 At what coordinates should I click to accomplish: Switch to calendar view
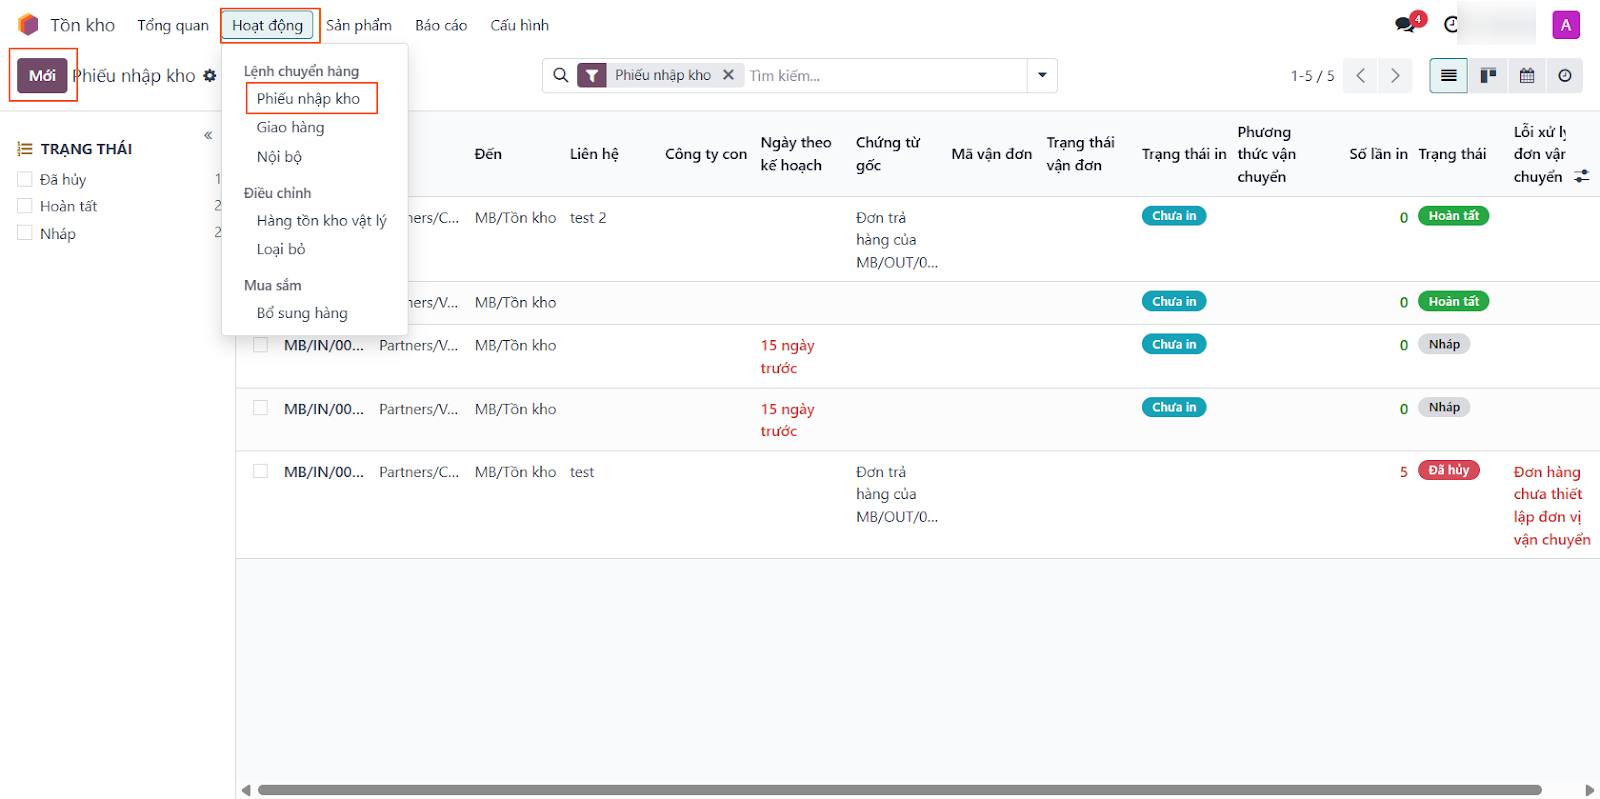click(x=1527, y=76)
